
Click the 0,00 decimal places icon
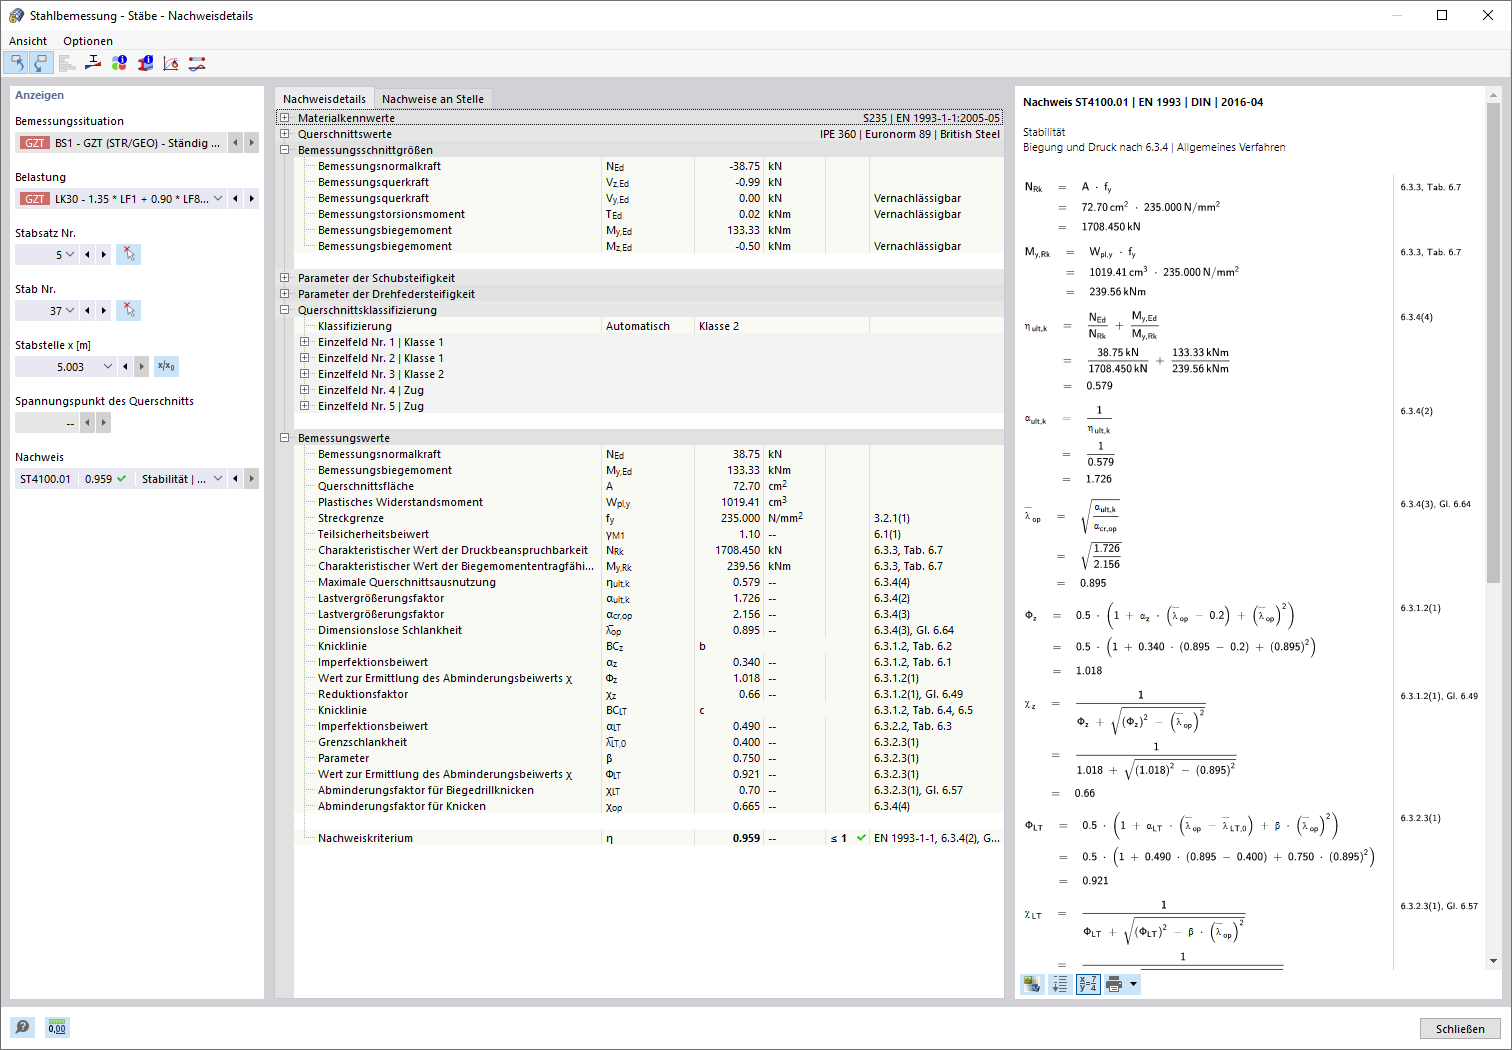point(57,1027)
